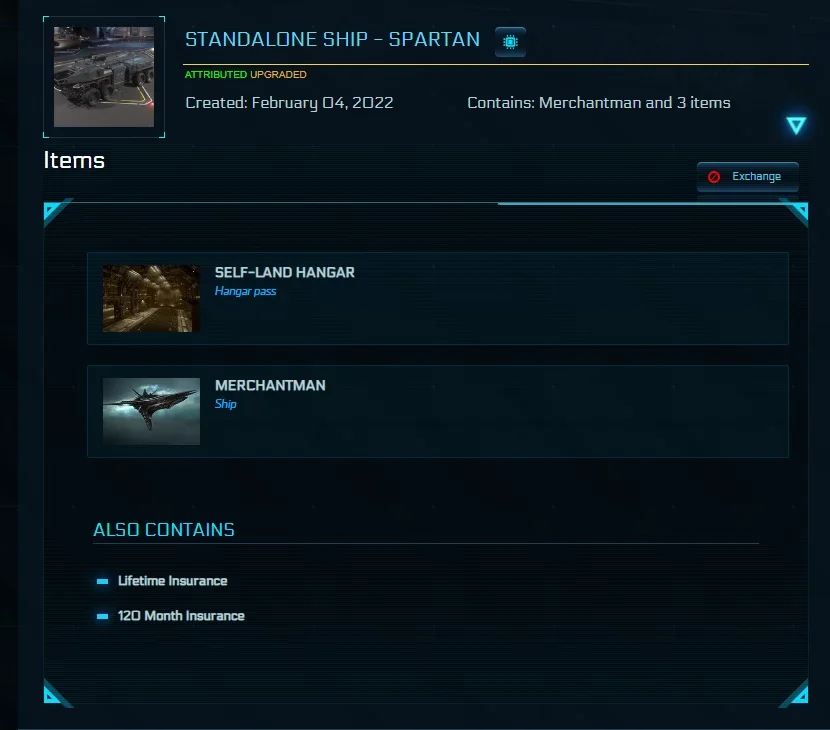
Task: Collapse pledge details with the triangle arrow
Action: pos(796,125)
